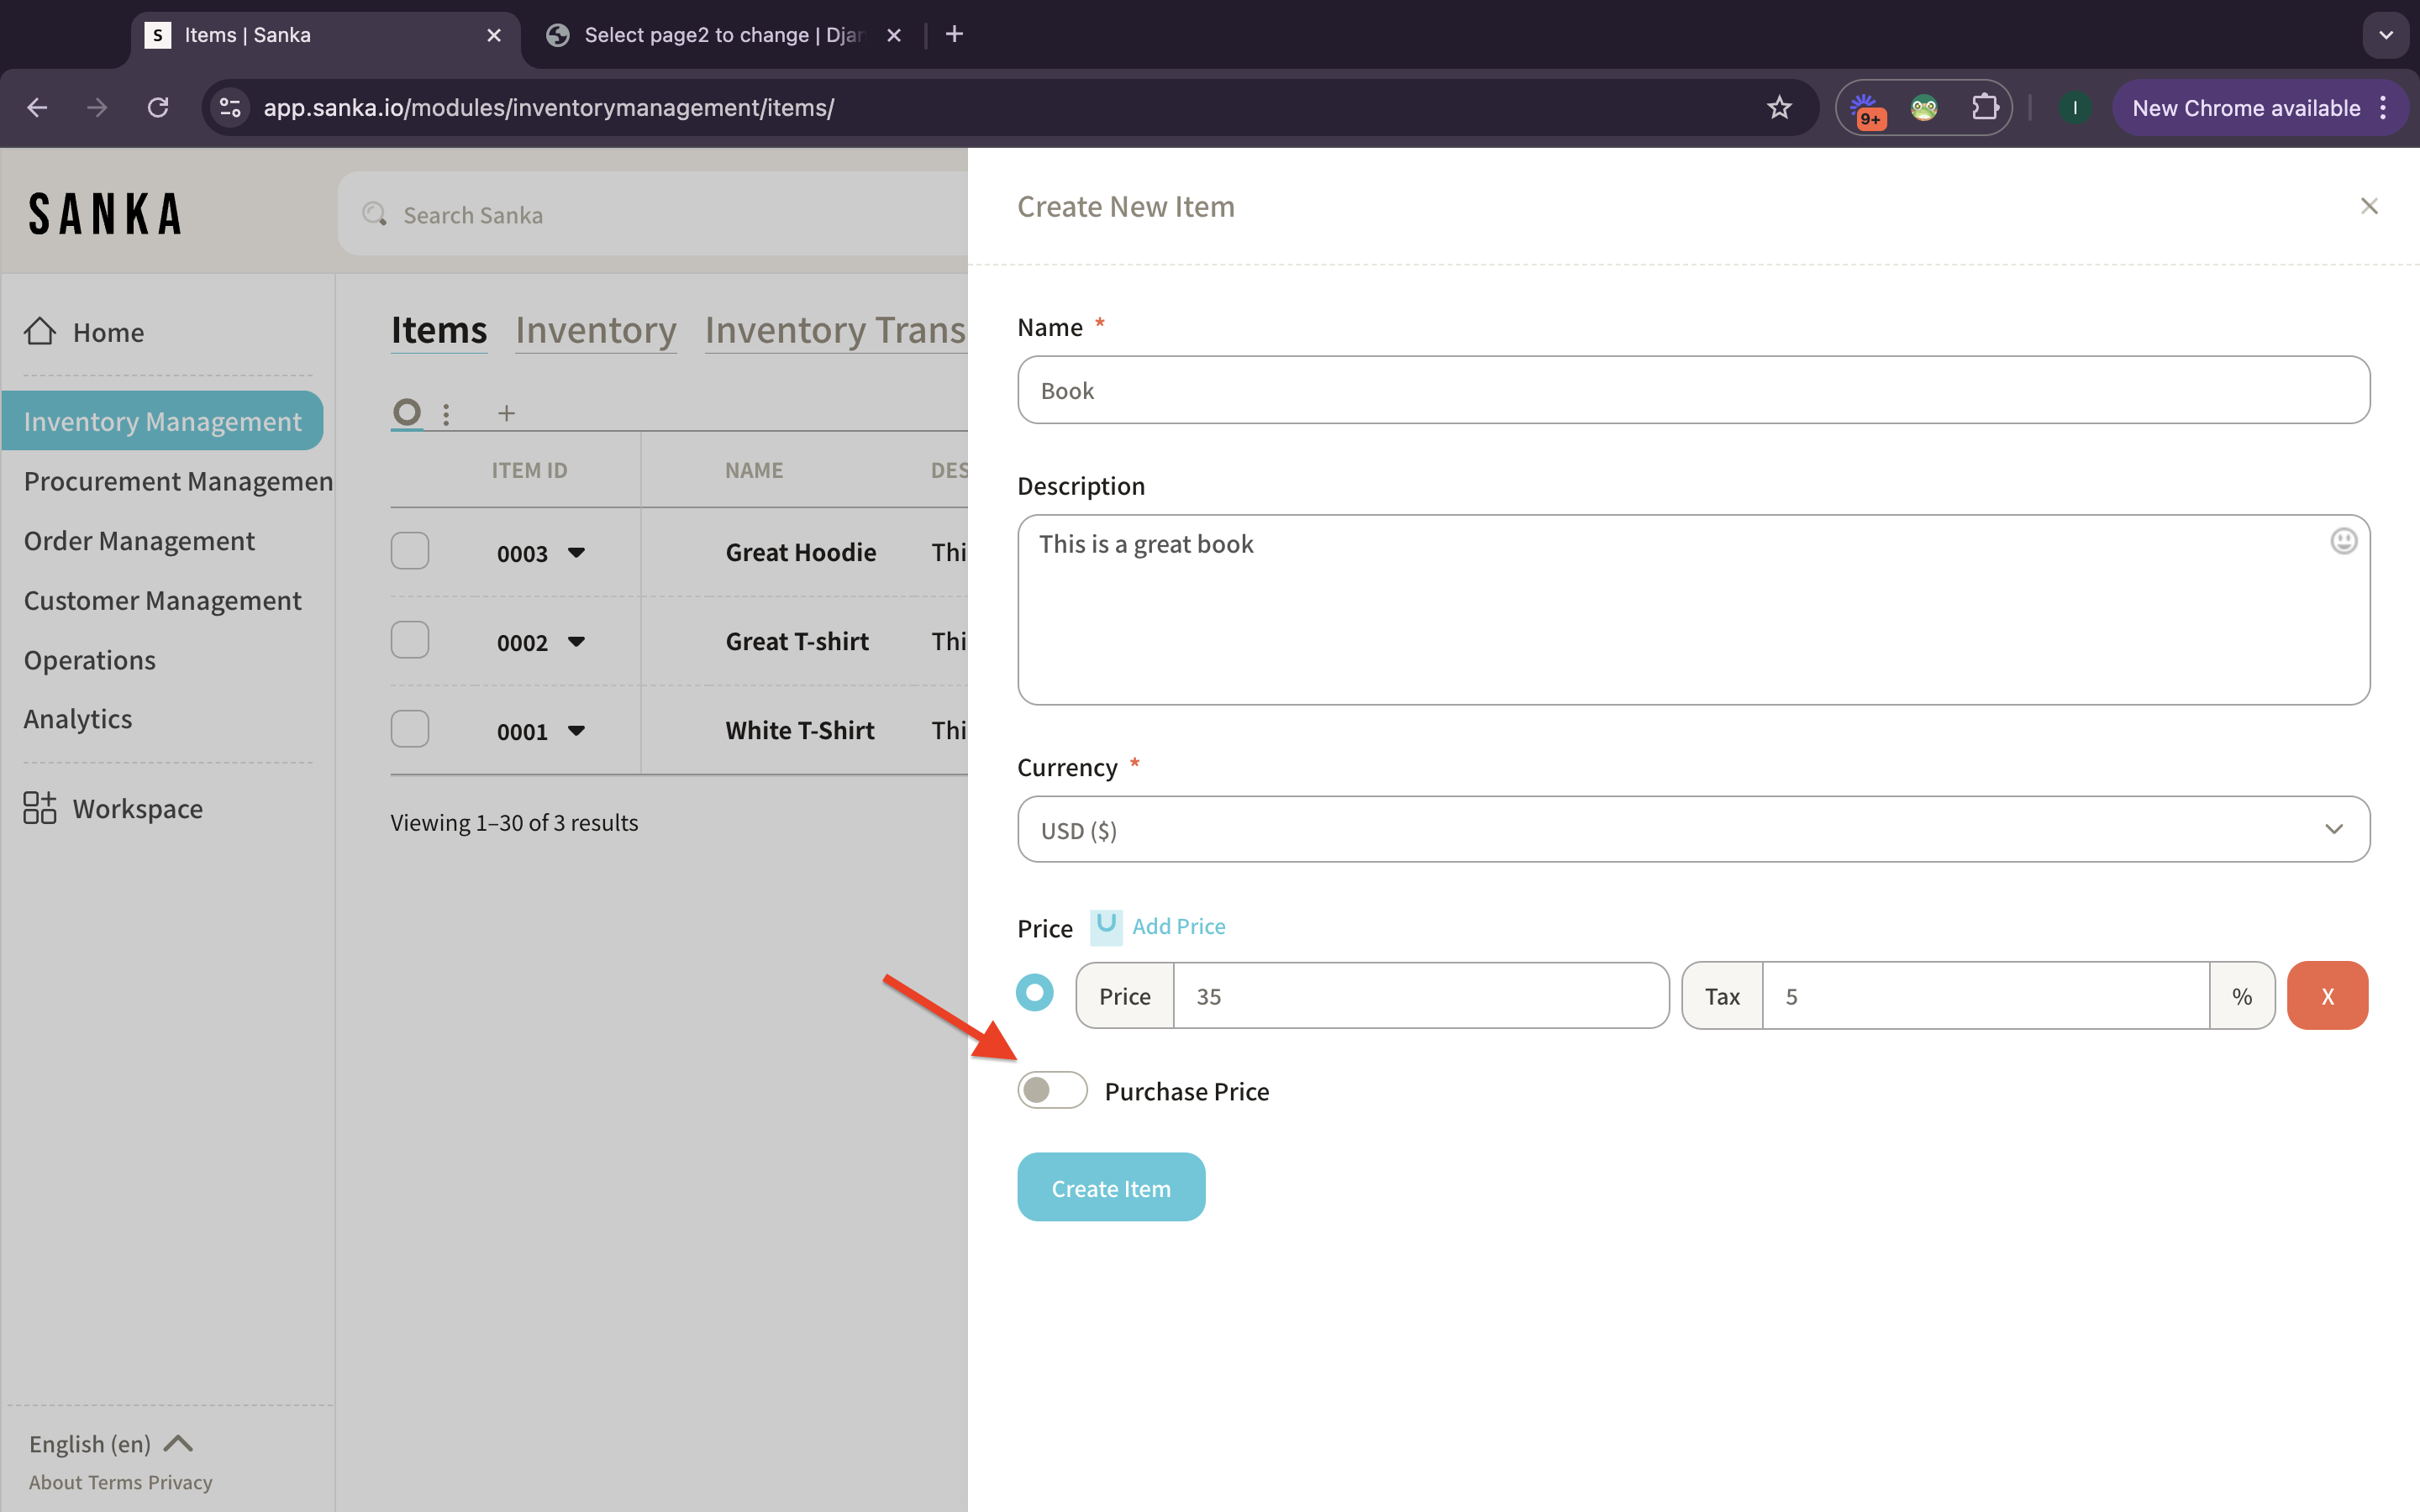2420x1512 pixels.
Task: Switch to the Inventory tab
Action: 596,330
